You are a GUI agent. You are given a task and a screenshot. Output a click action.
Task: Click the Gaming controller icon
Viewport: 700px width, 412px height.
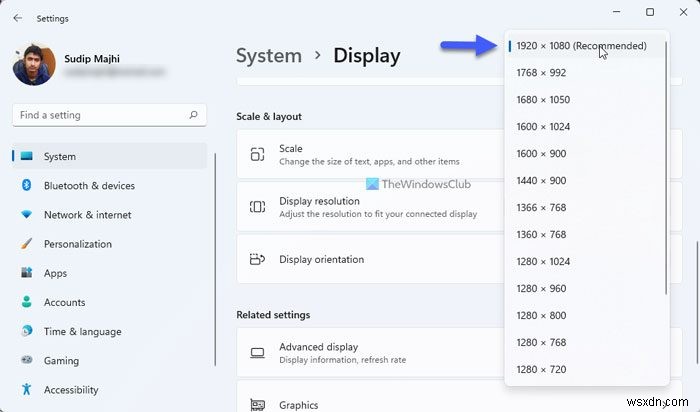26,361
